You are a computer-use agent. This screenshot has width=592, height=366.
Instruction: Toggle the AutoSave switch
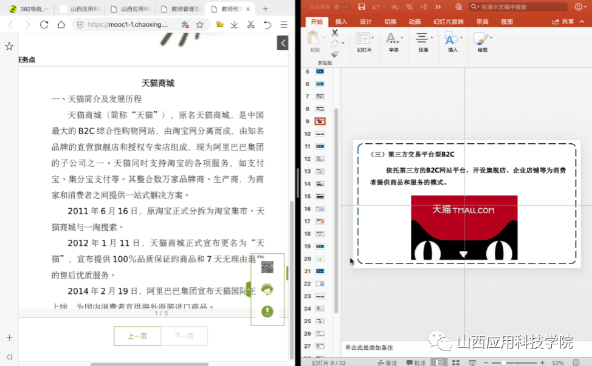click(341, 6)
